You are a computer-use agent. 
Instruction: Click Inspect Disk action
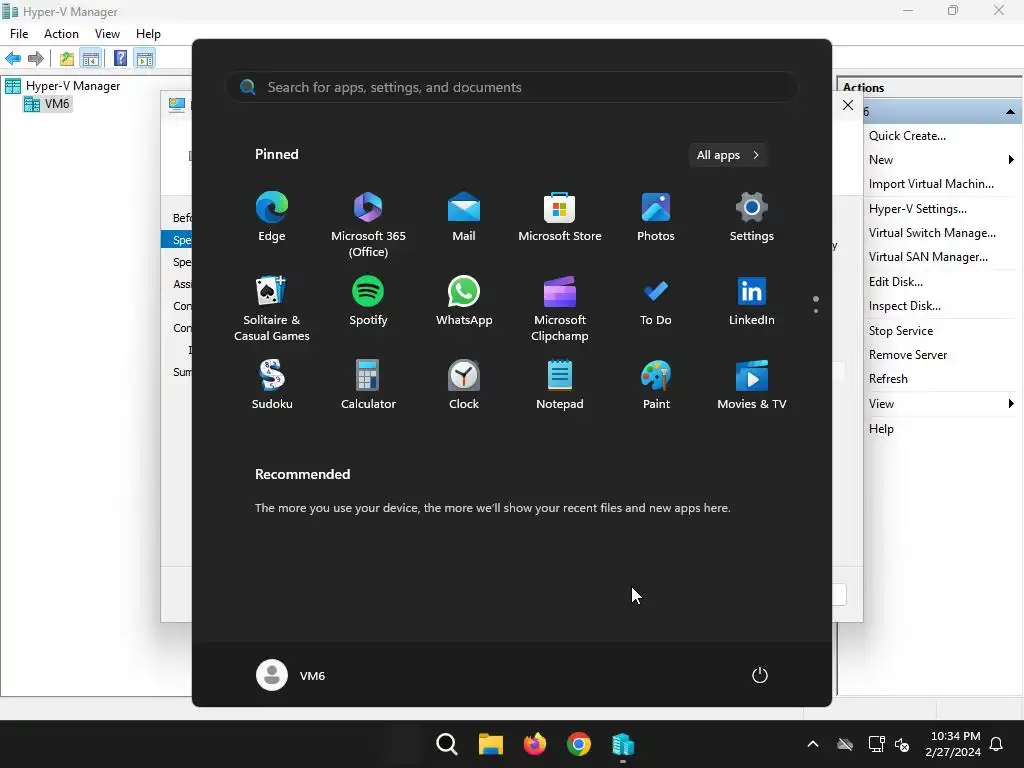pos(904,306)
